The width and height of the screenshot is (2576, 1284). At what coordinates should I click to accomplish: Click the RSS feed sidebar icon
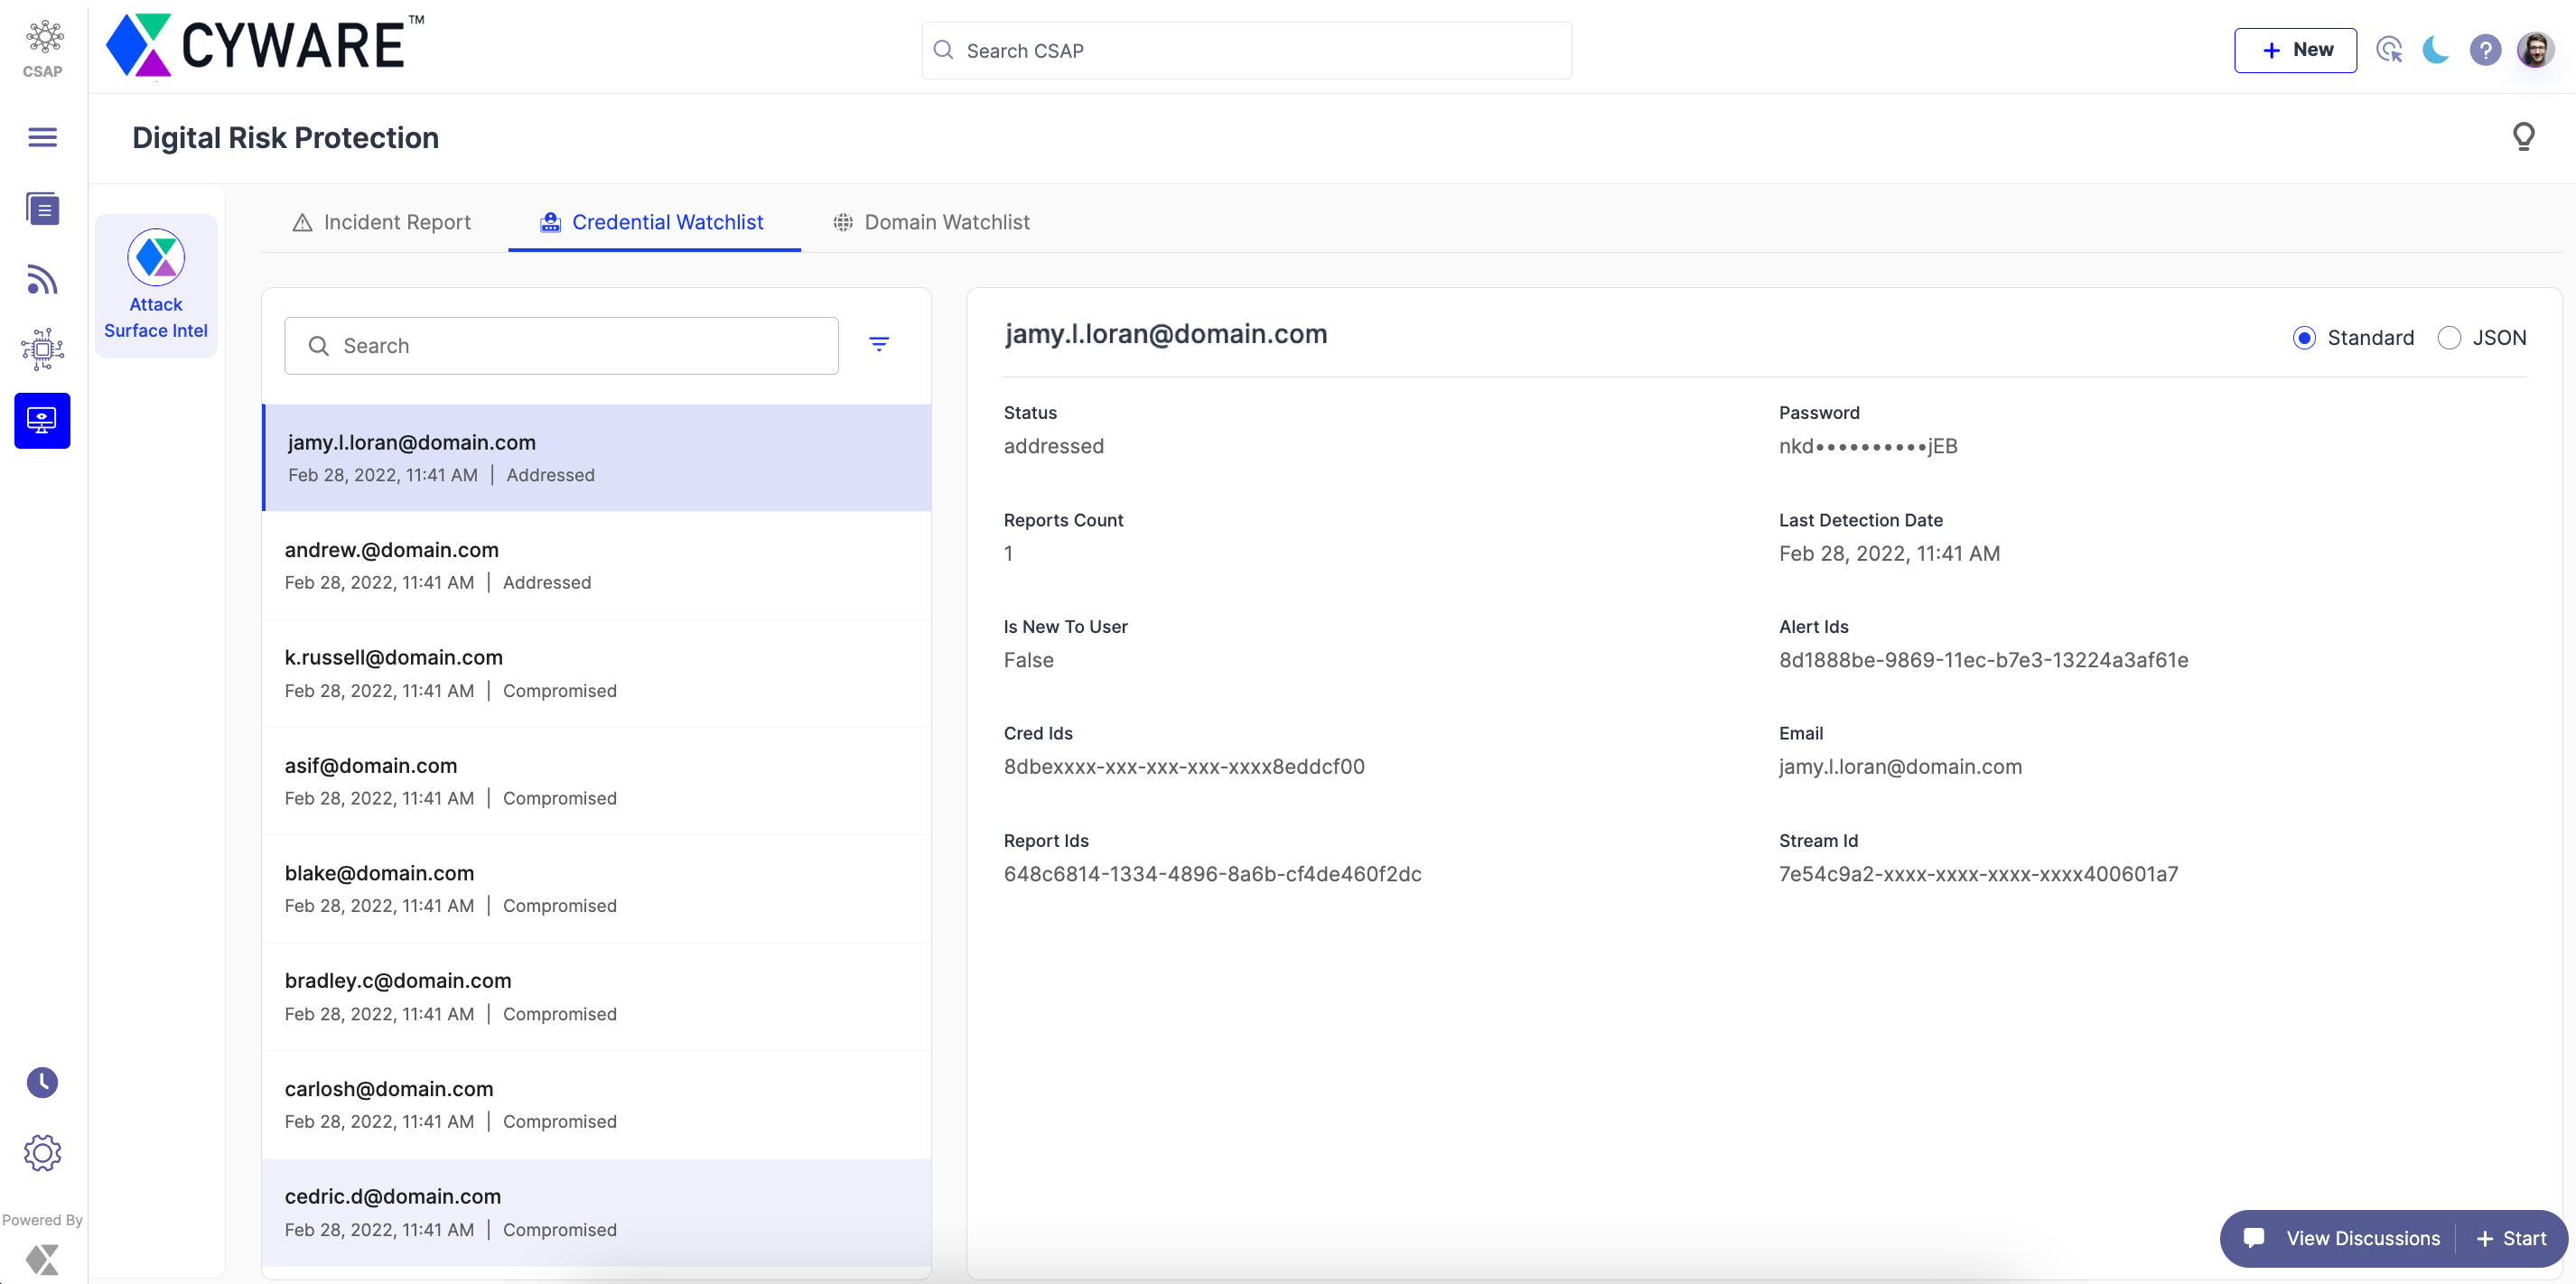click(x=42, y=280)
